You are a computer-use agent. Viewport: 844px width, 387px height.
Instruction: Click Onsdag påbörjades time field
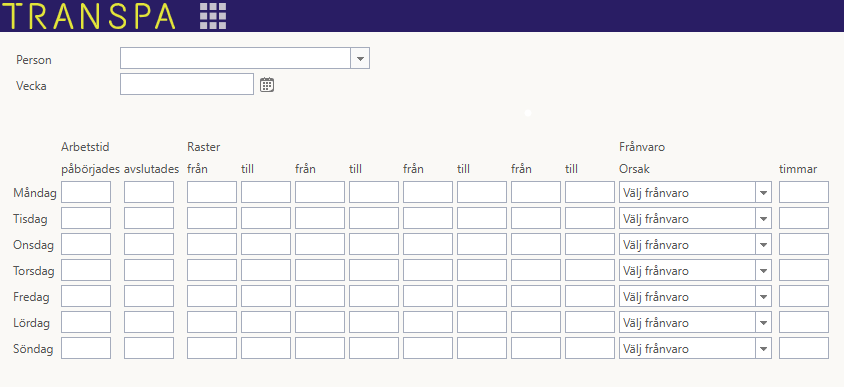tap(86, 244)
